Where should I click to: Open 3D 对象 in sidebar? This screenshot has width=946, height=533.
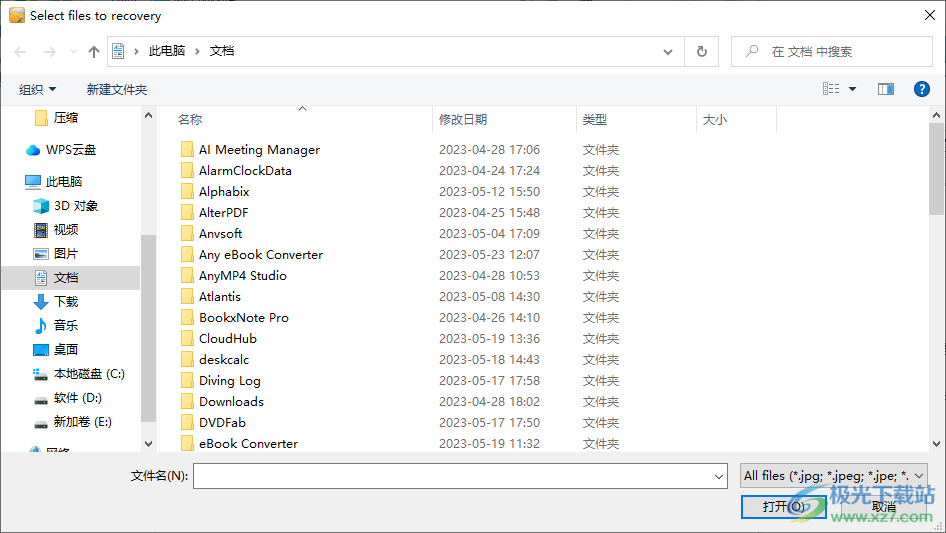point(65,206)
